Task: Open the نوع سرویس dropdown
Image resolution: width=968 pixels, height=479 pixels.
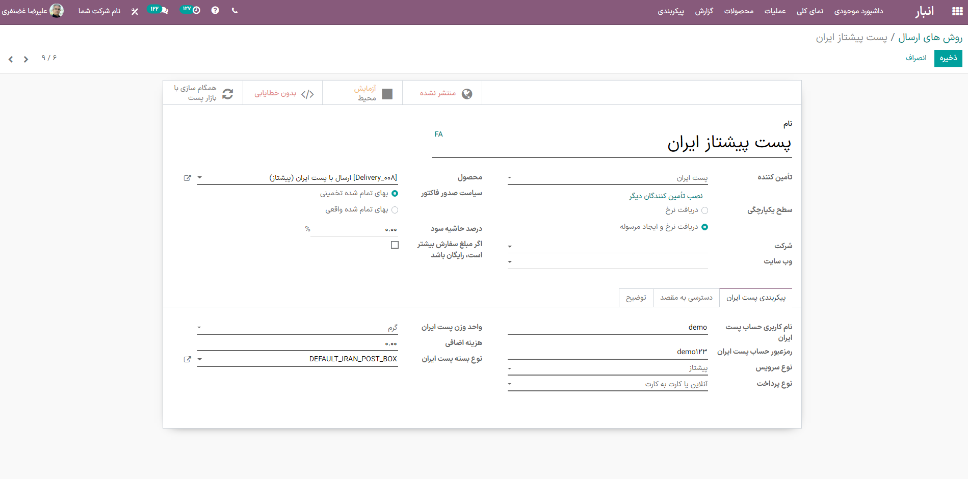Action: click(x=607, y=368)
